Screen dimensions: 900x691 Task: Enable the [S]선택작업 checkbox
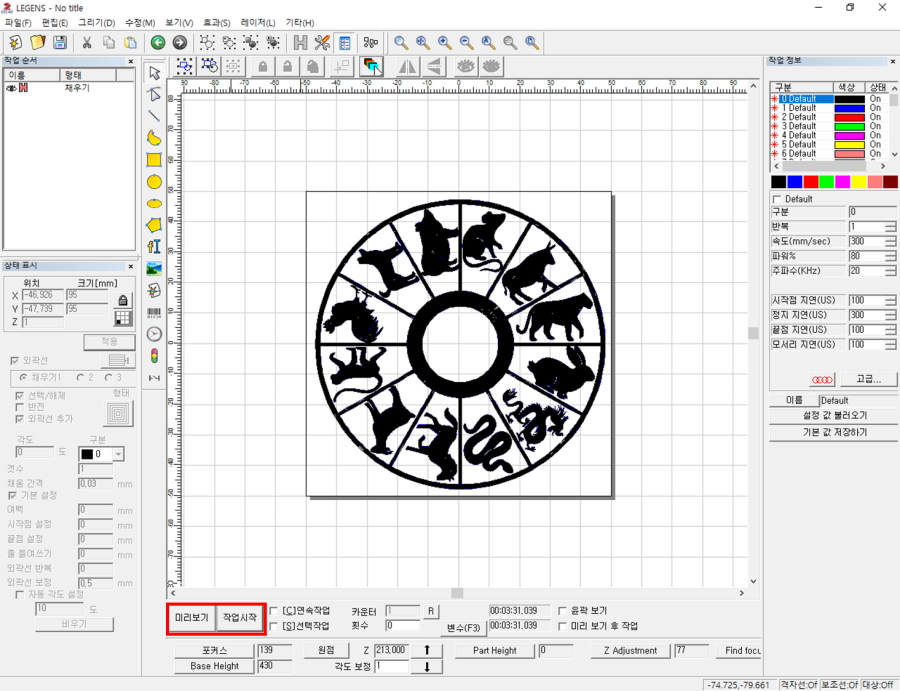pyautogui.click(x=274, y=626)
